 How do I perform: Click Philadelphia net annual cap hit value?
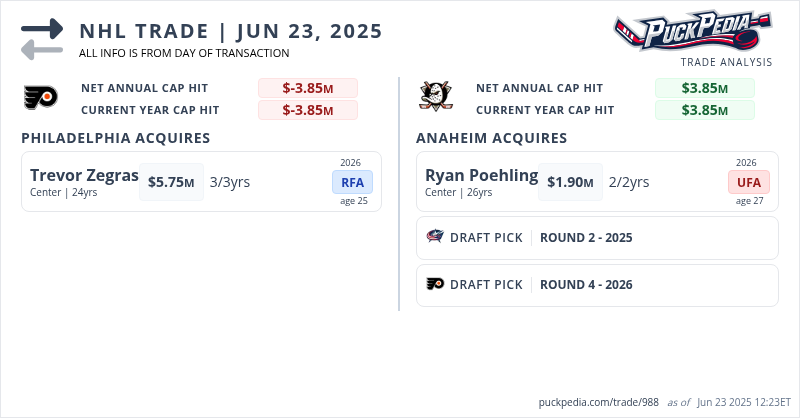click(307, 88)
